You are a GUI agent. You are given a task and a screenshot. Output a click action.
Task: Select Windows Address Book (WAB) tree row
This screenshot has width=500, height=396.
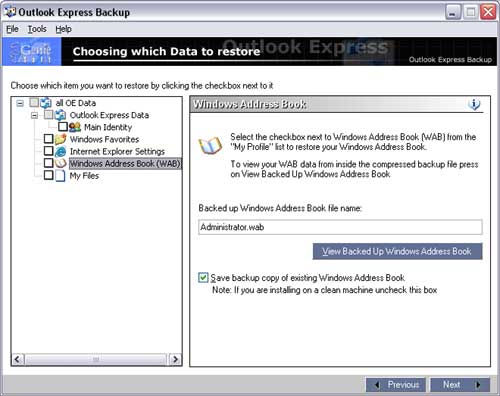click(x=125, y=163)
